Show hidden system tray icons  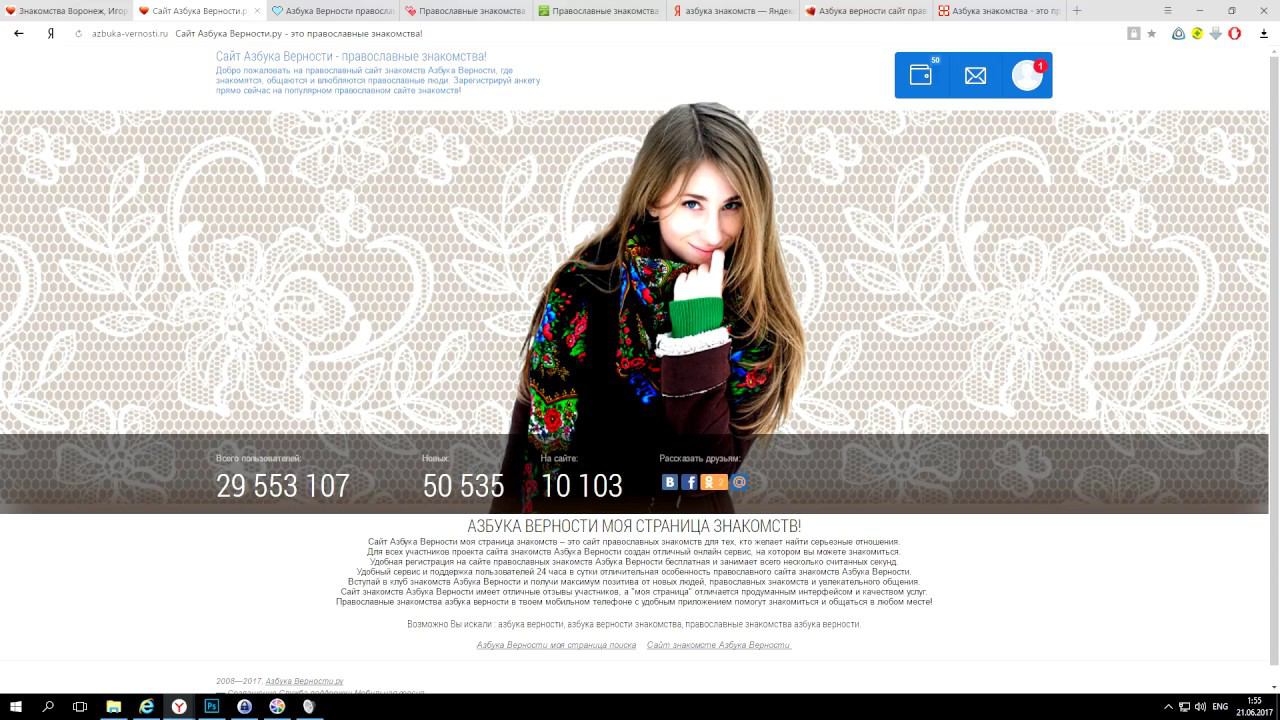(1168, 706)
